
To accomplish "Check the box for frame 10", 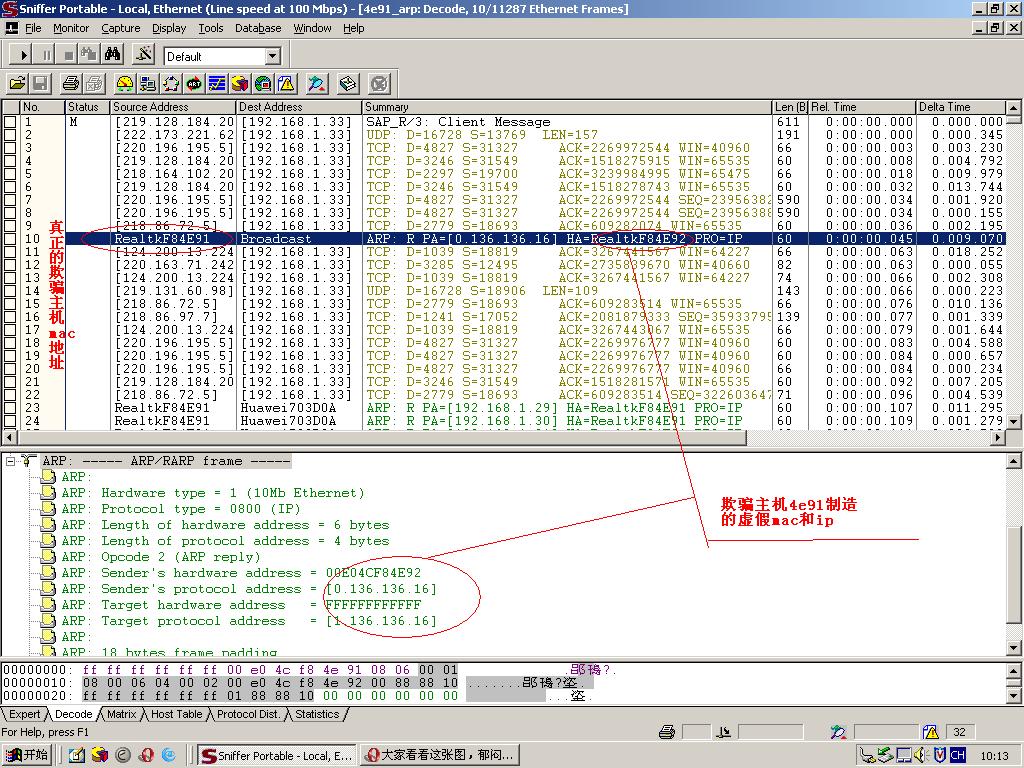I will [x=10, y=239].
